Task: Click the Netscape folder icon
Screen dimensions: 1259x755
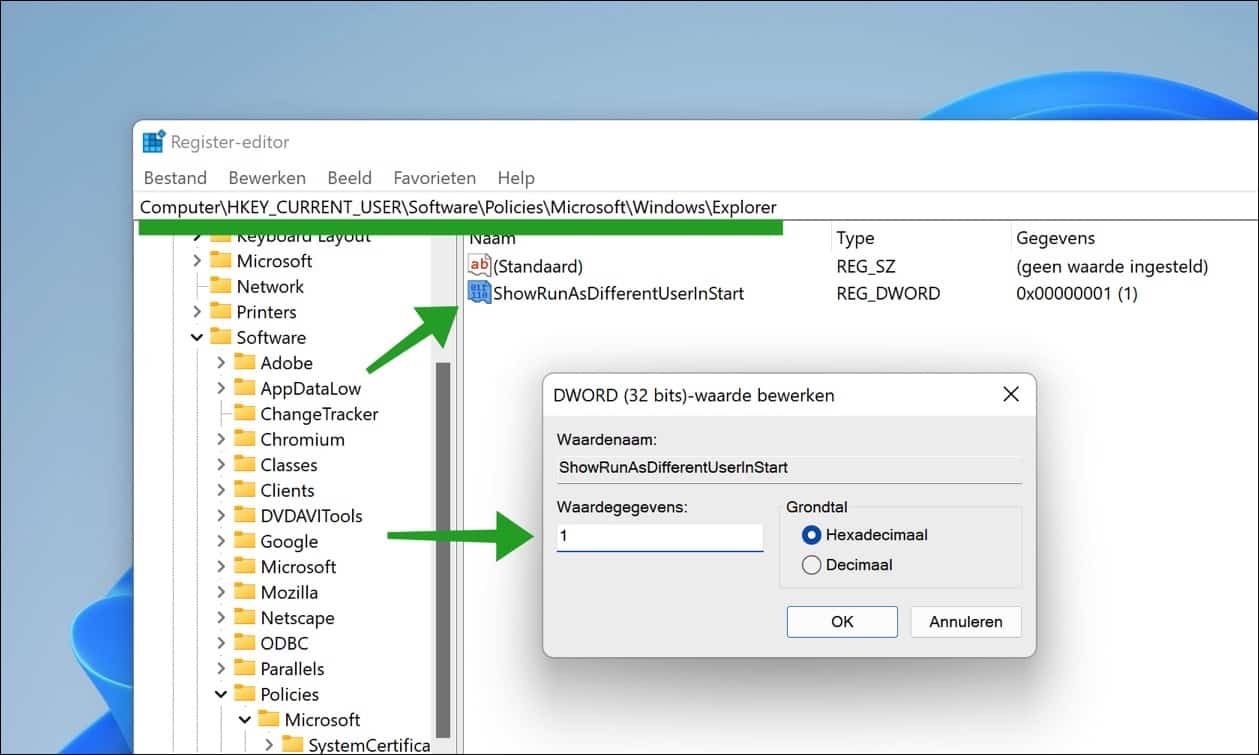Action: 245,617
